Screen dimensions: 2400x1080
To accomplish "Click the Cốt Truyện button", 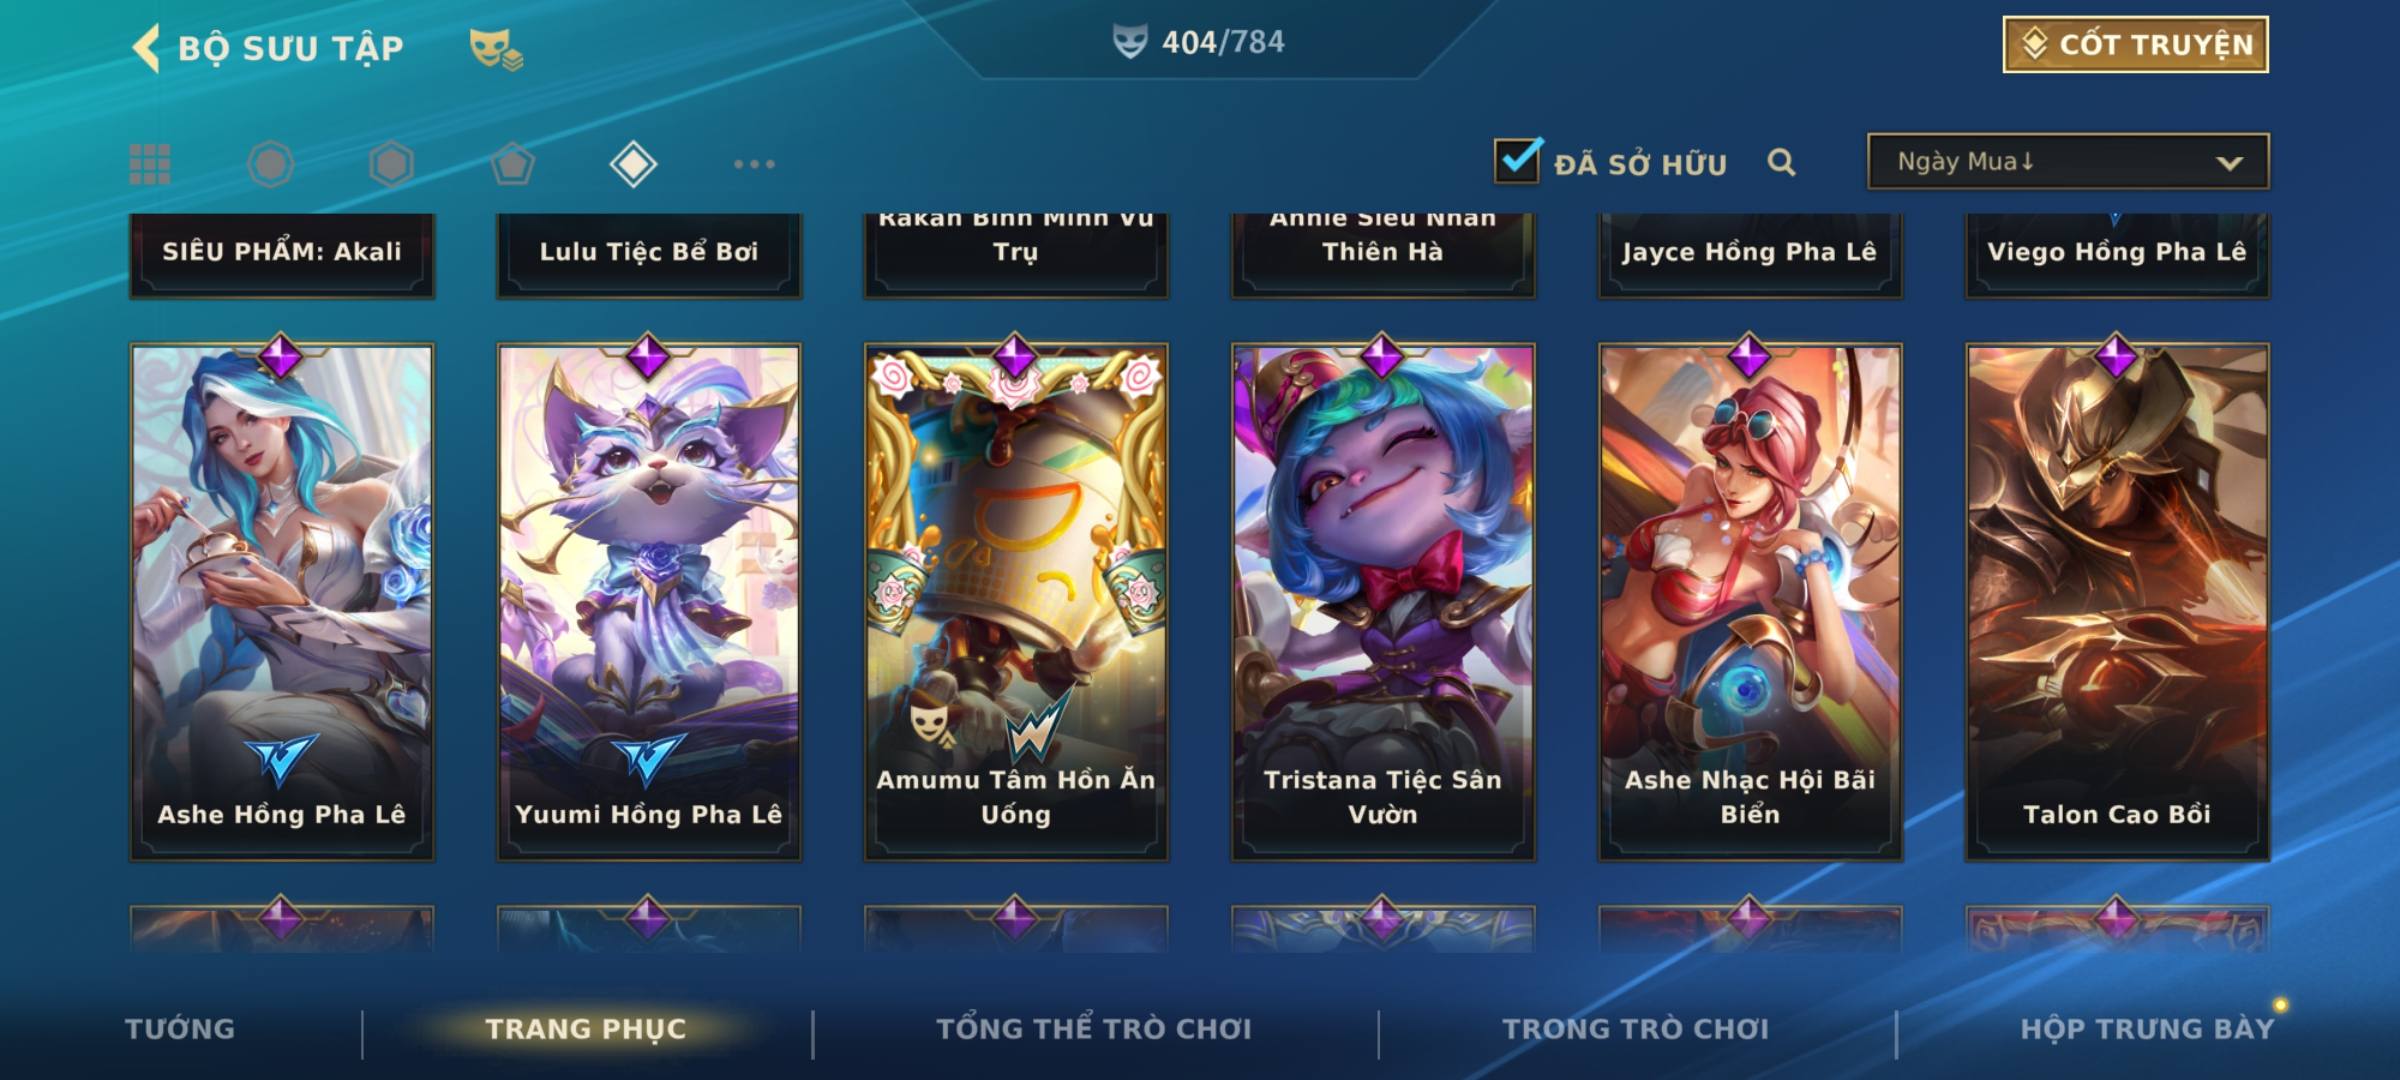I will click(x=2135, y=45).
